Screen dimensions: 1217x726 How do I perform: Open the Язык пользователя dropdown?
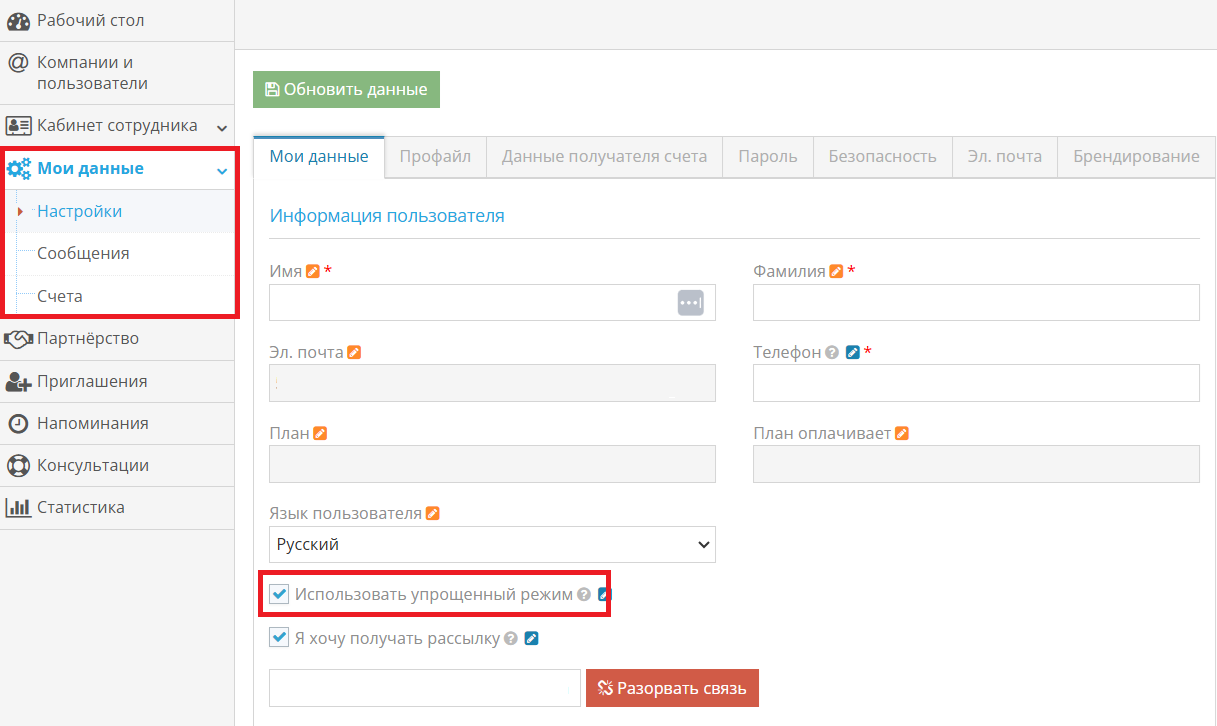pos(492,545)
